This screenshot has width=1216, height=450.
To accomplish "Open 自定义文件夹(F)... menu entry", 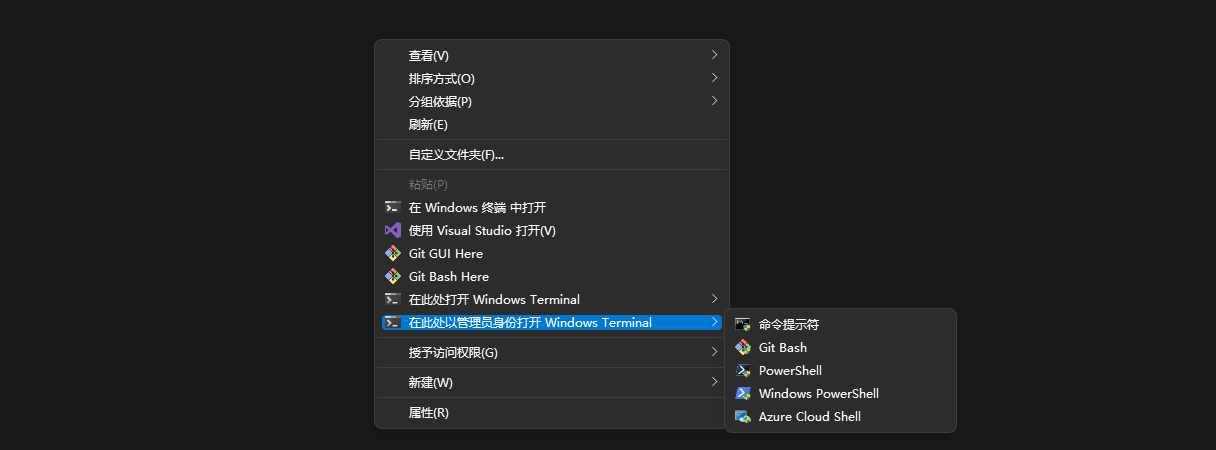I will (x=456, y=155).
